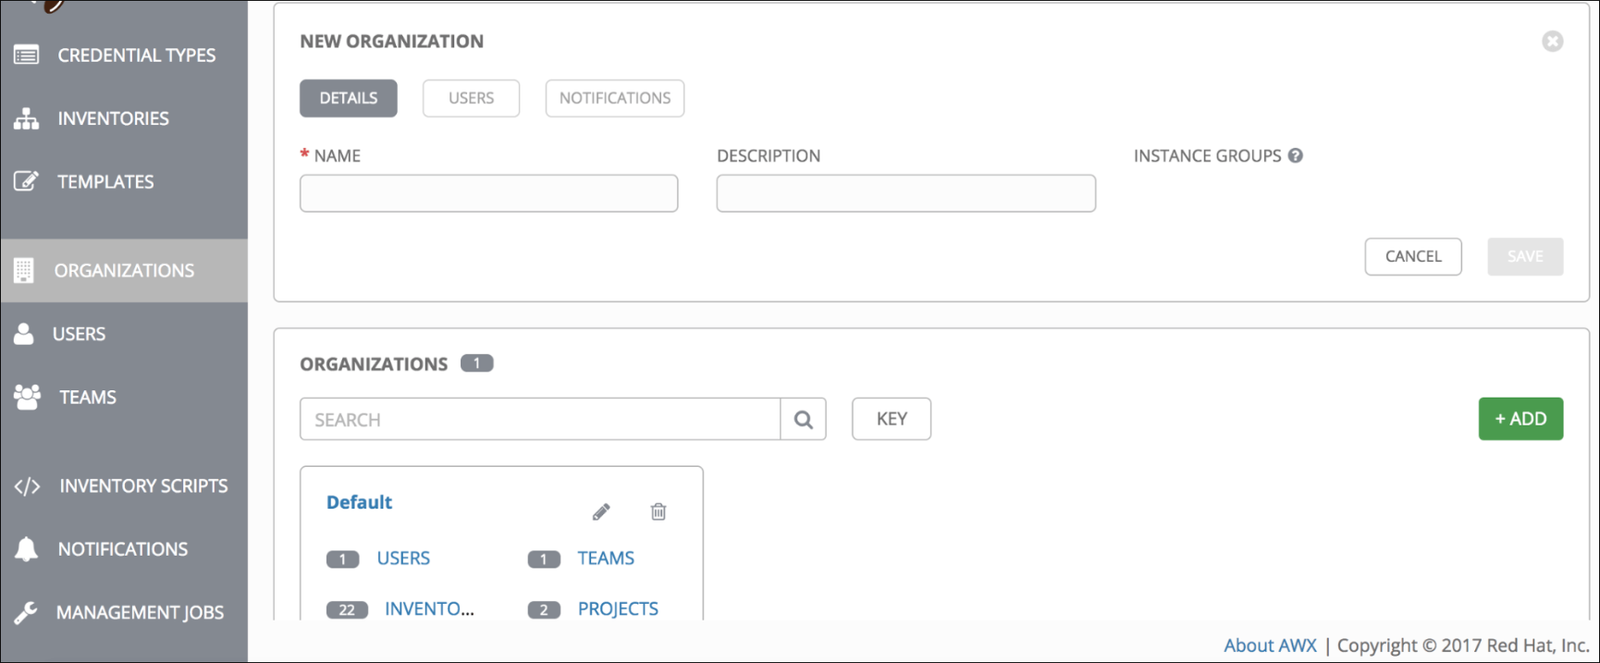Open Notifications in sidebar menu

coord(124,549)
